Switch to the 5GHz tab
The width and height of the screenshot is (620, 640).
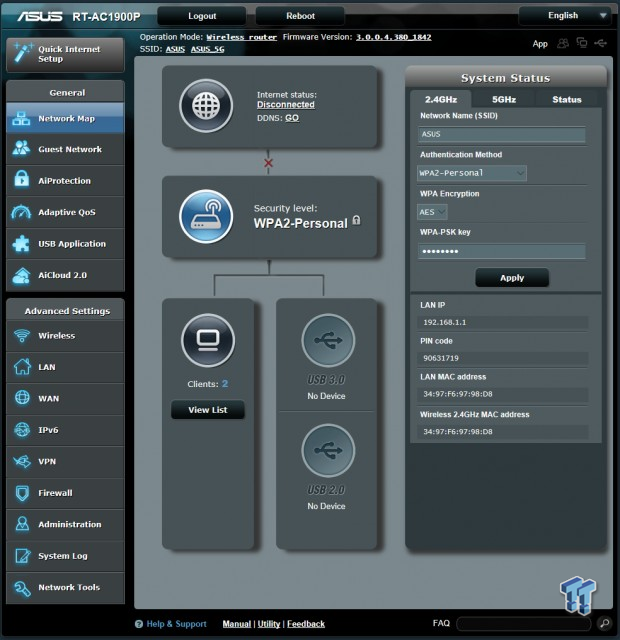click(x=504, y=100)
